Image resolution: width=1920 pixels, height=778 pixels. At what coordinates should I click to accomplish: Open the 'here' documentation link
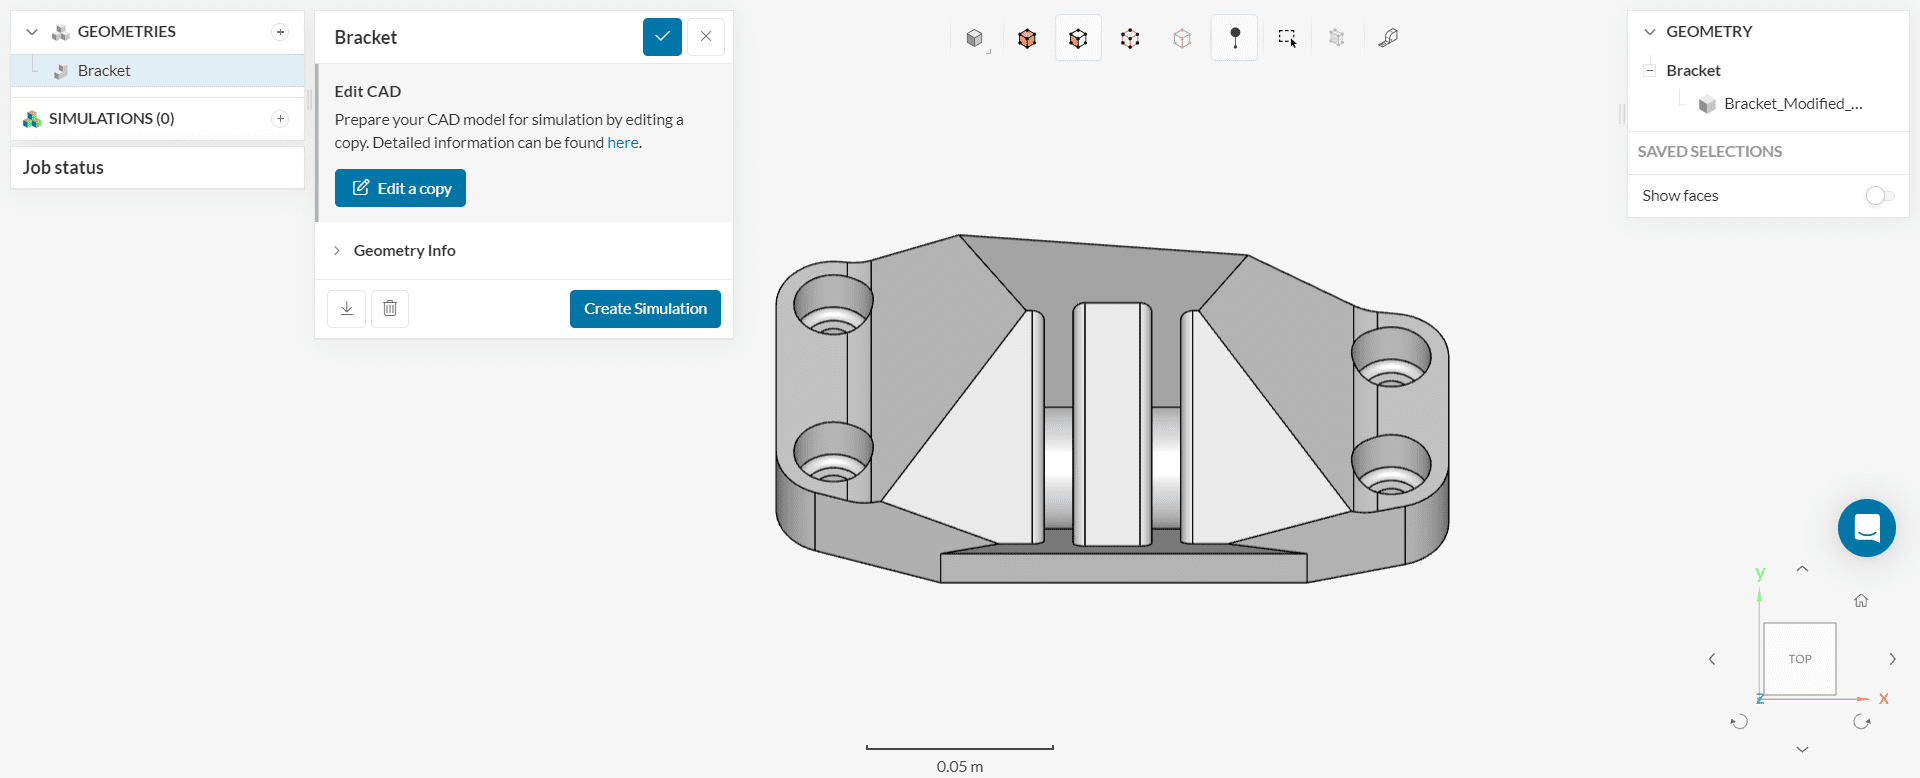point(622,143)
